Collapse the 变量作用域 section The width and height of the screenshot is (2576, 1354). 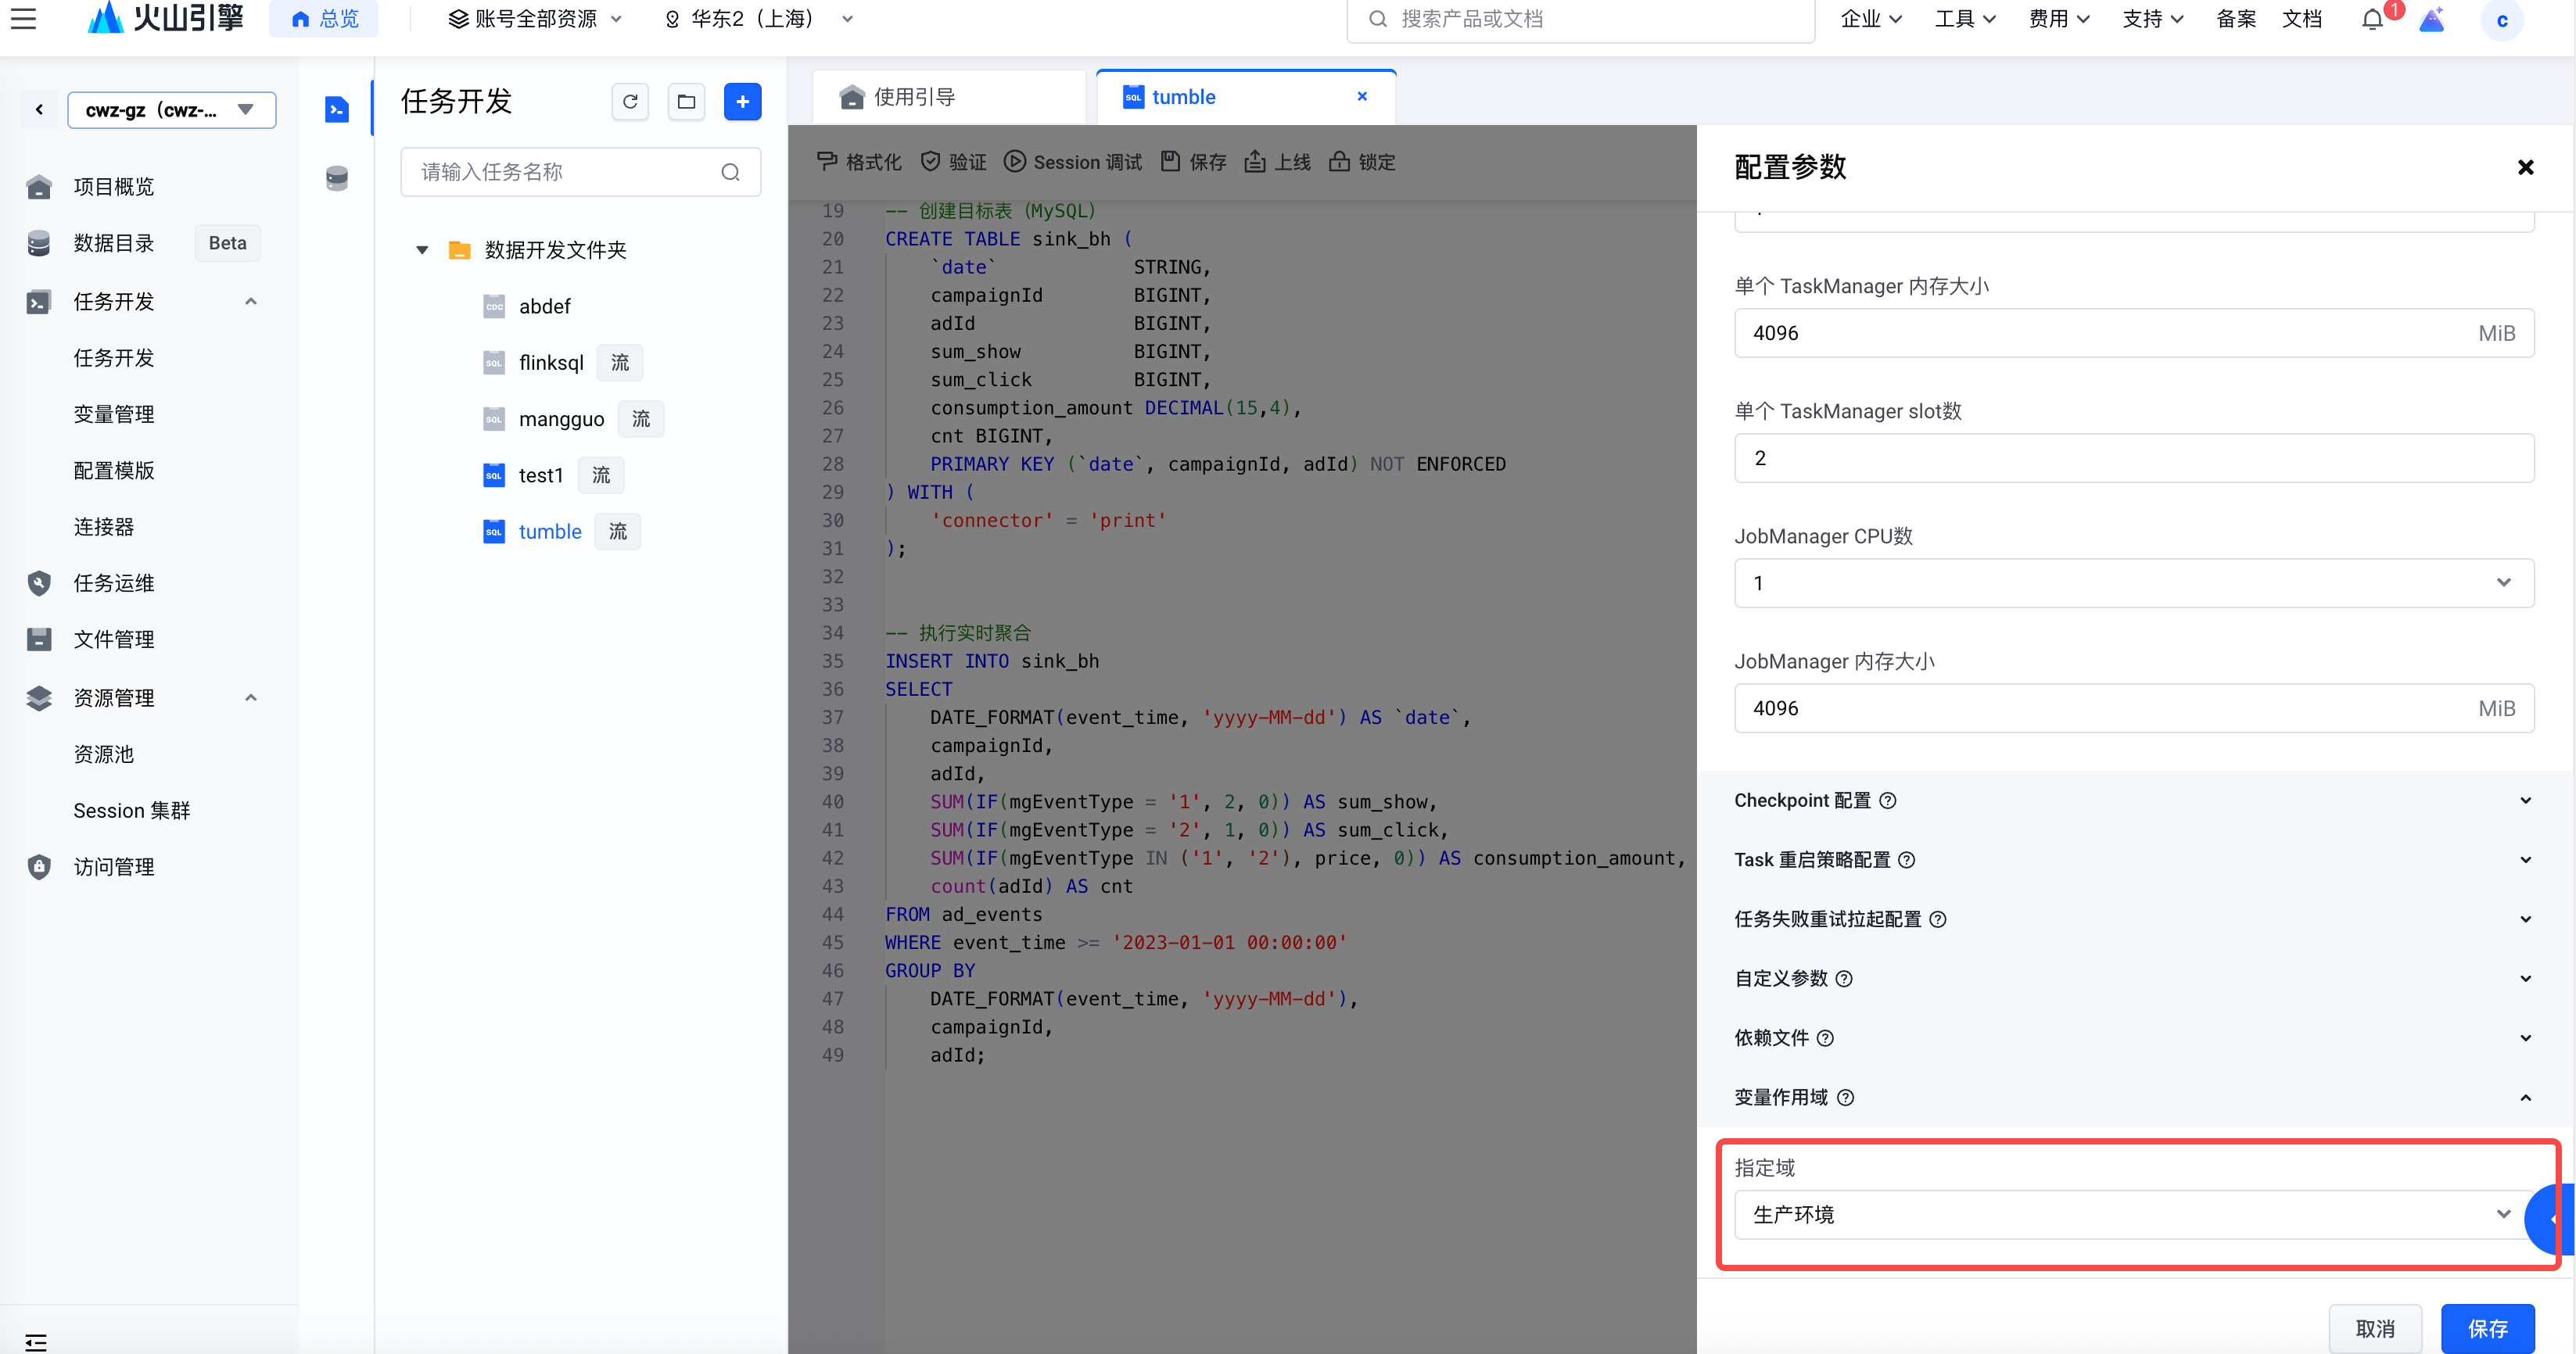(x=2526, y=1097)
